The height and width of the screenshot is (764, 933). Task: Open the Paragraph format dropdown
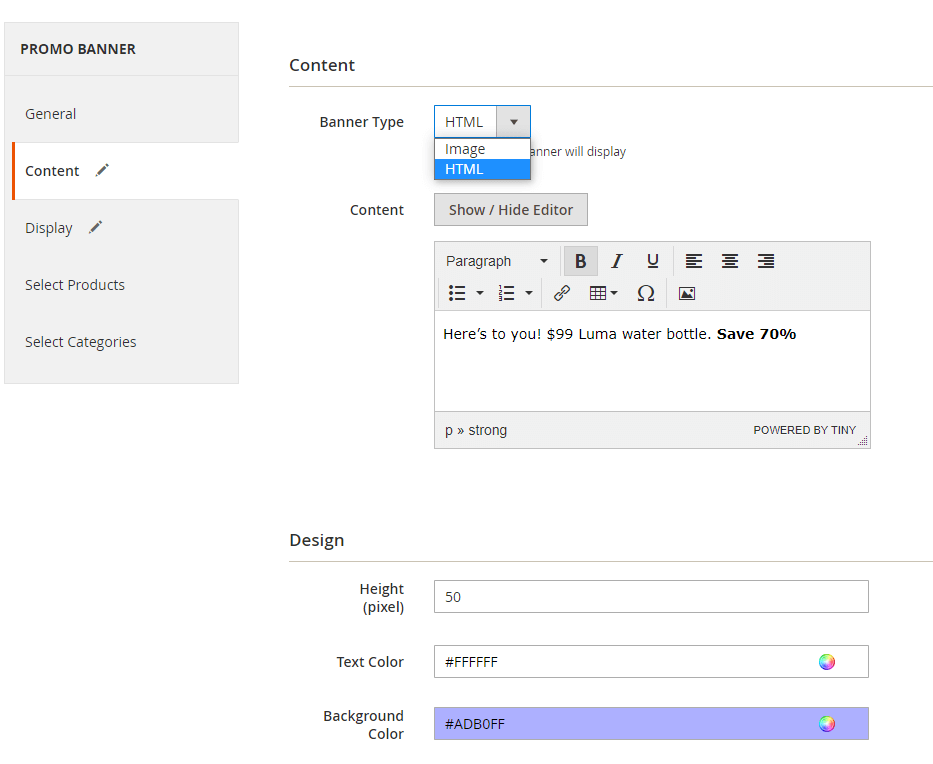(x=497, y=261)
